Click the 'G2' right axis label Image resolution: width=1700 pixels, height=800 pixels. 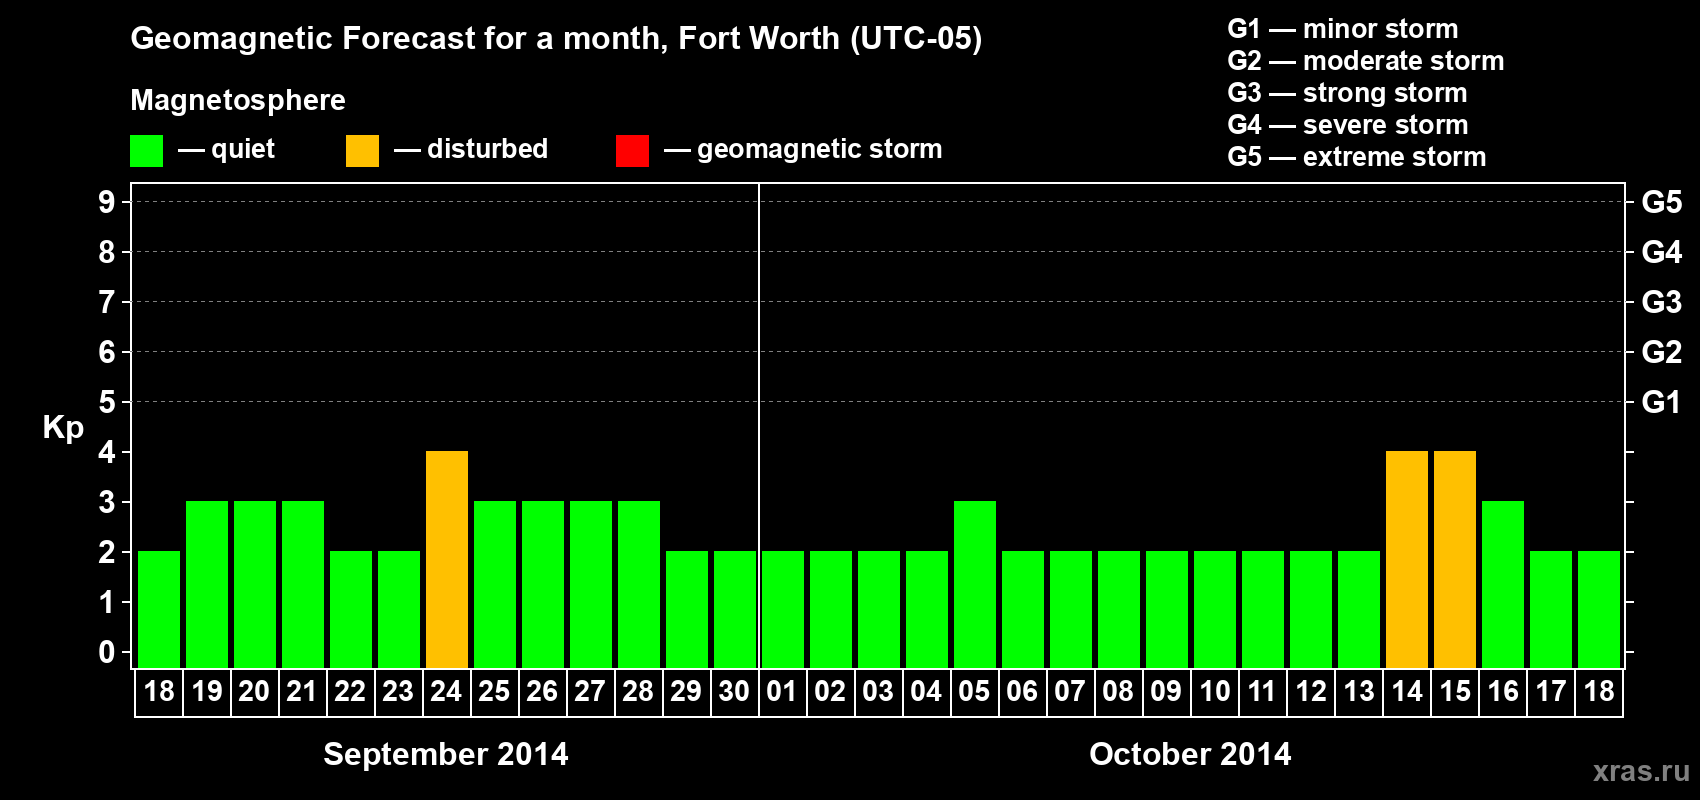1662,352
